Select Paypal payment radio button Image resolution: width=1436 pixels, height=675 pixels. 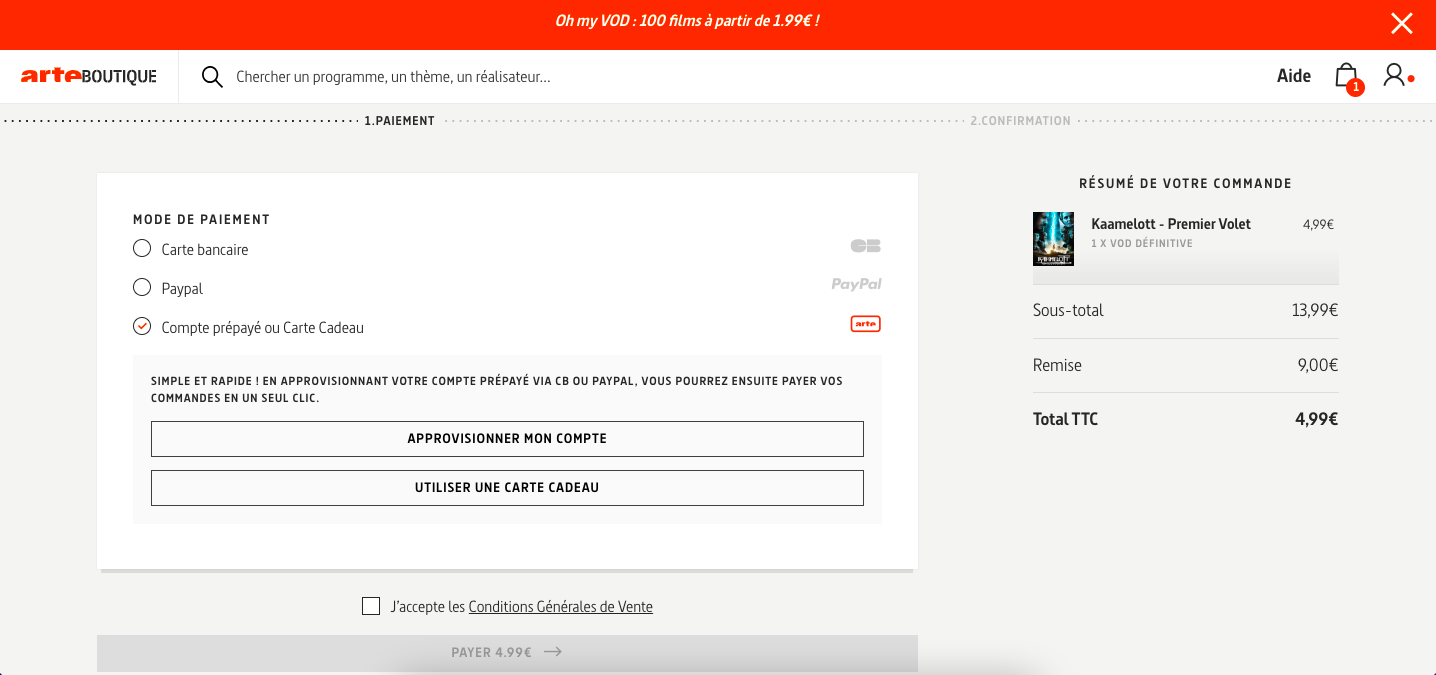click(x=142, y=287)
